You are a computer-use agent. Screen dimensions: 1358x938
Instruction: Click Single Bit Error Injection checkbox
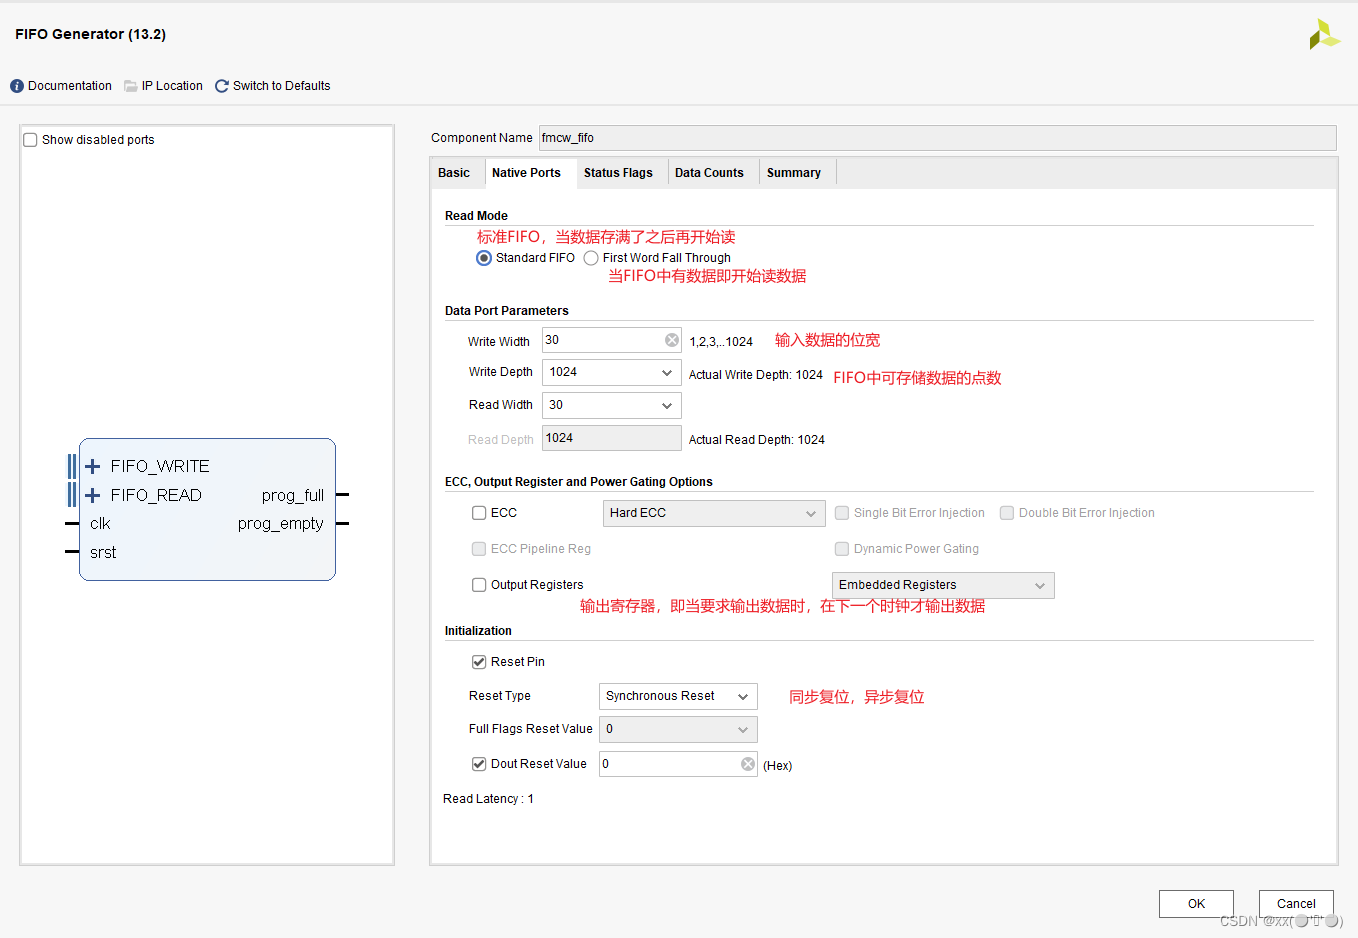point(842,513)
